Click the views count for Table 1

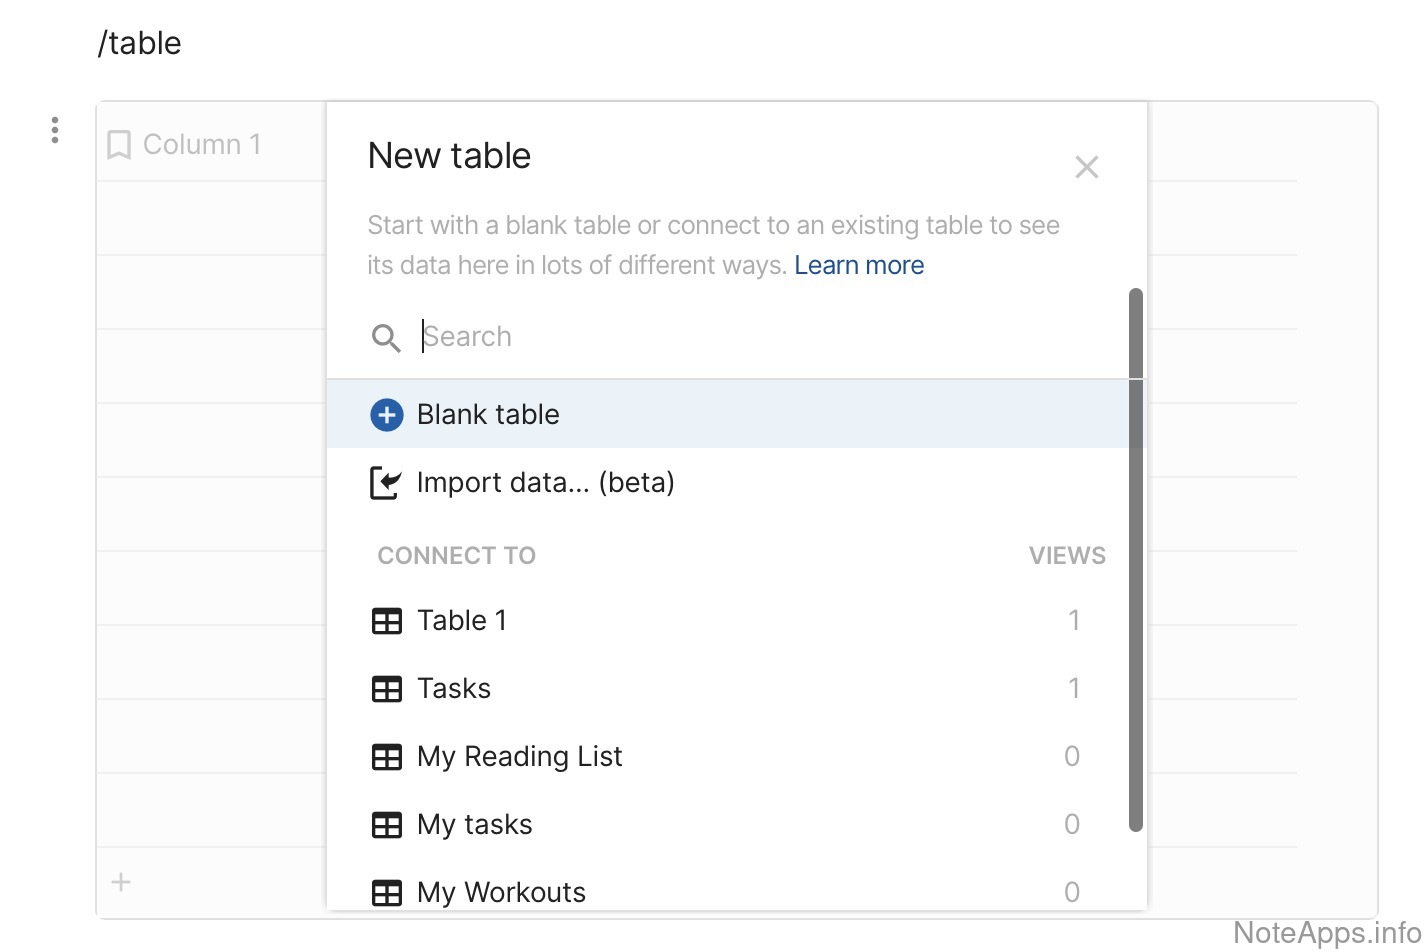(1073, 621)
